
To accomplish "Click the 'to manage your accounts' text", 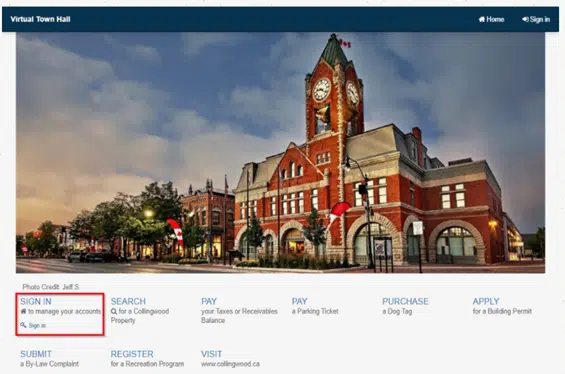I will click(x=64, y=311).
